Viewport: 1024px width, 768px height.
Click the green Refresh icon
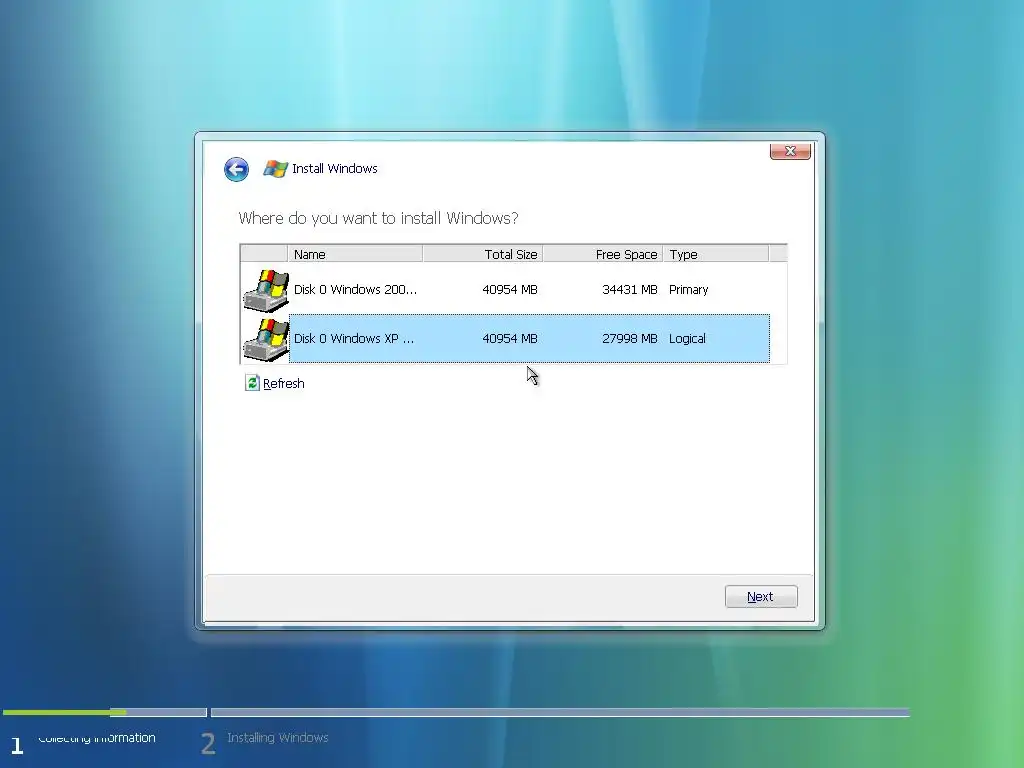click(x=252, y=383)
